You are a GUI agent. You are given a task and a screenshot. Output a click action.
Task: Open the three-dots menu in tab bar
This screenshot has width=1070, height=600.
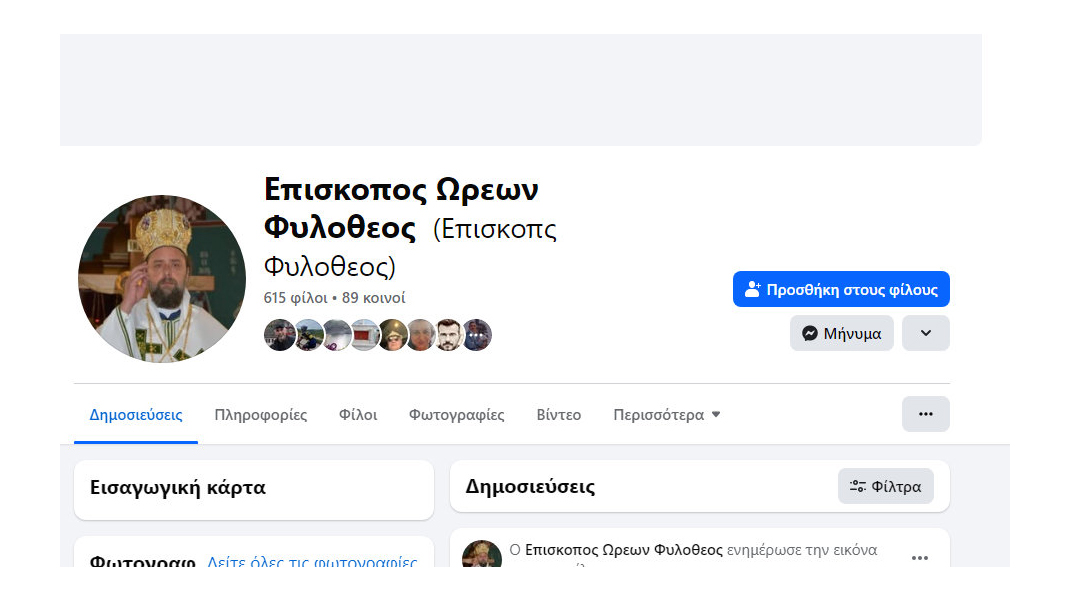click(x=925, y=414)
